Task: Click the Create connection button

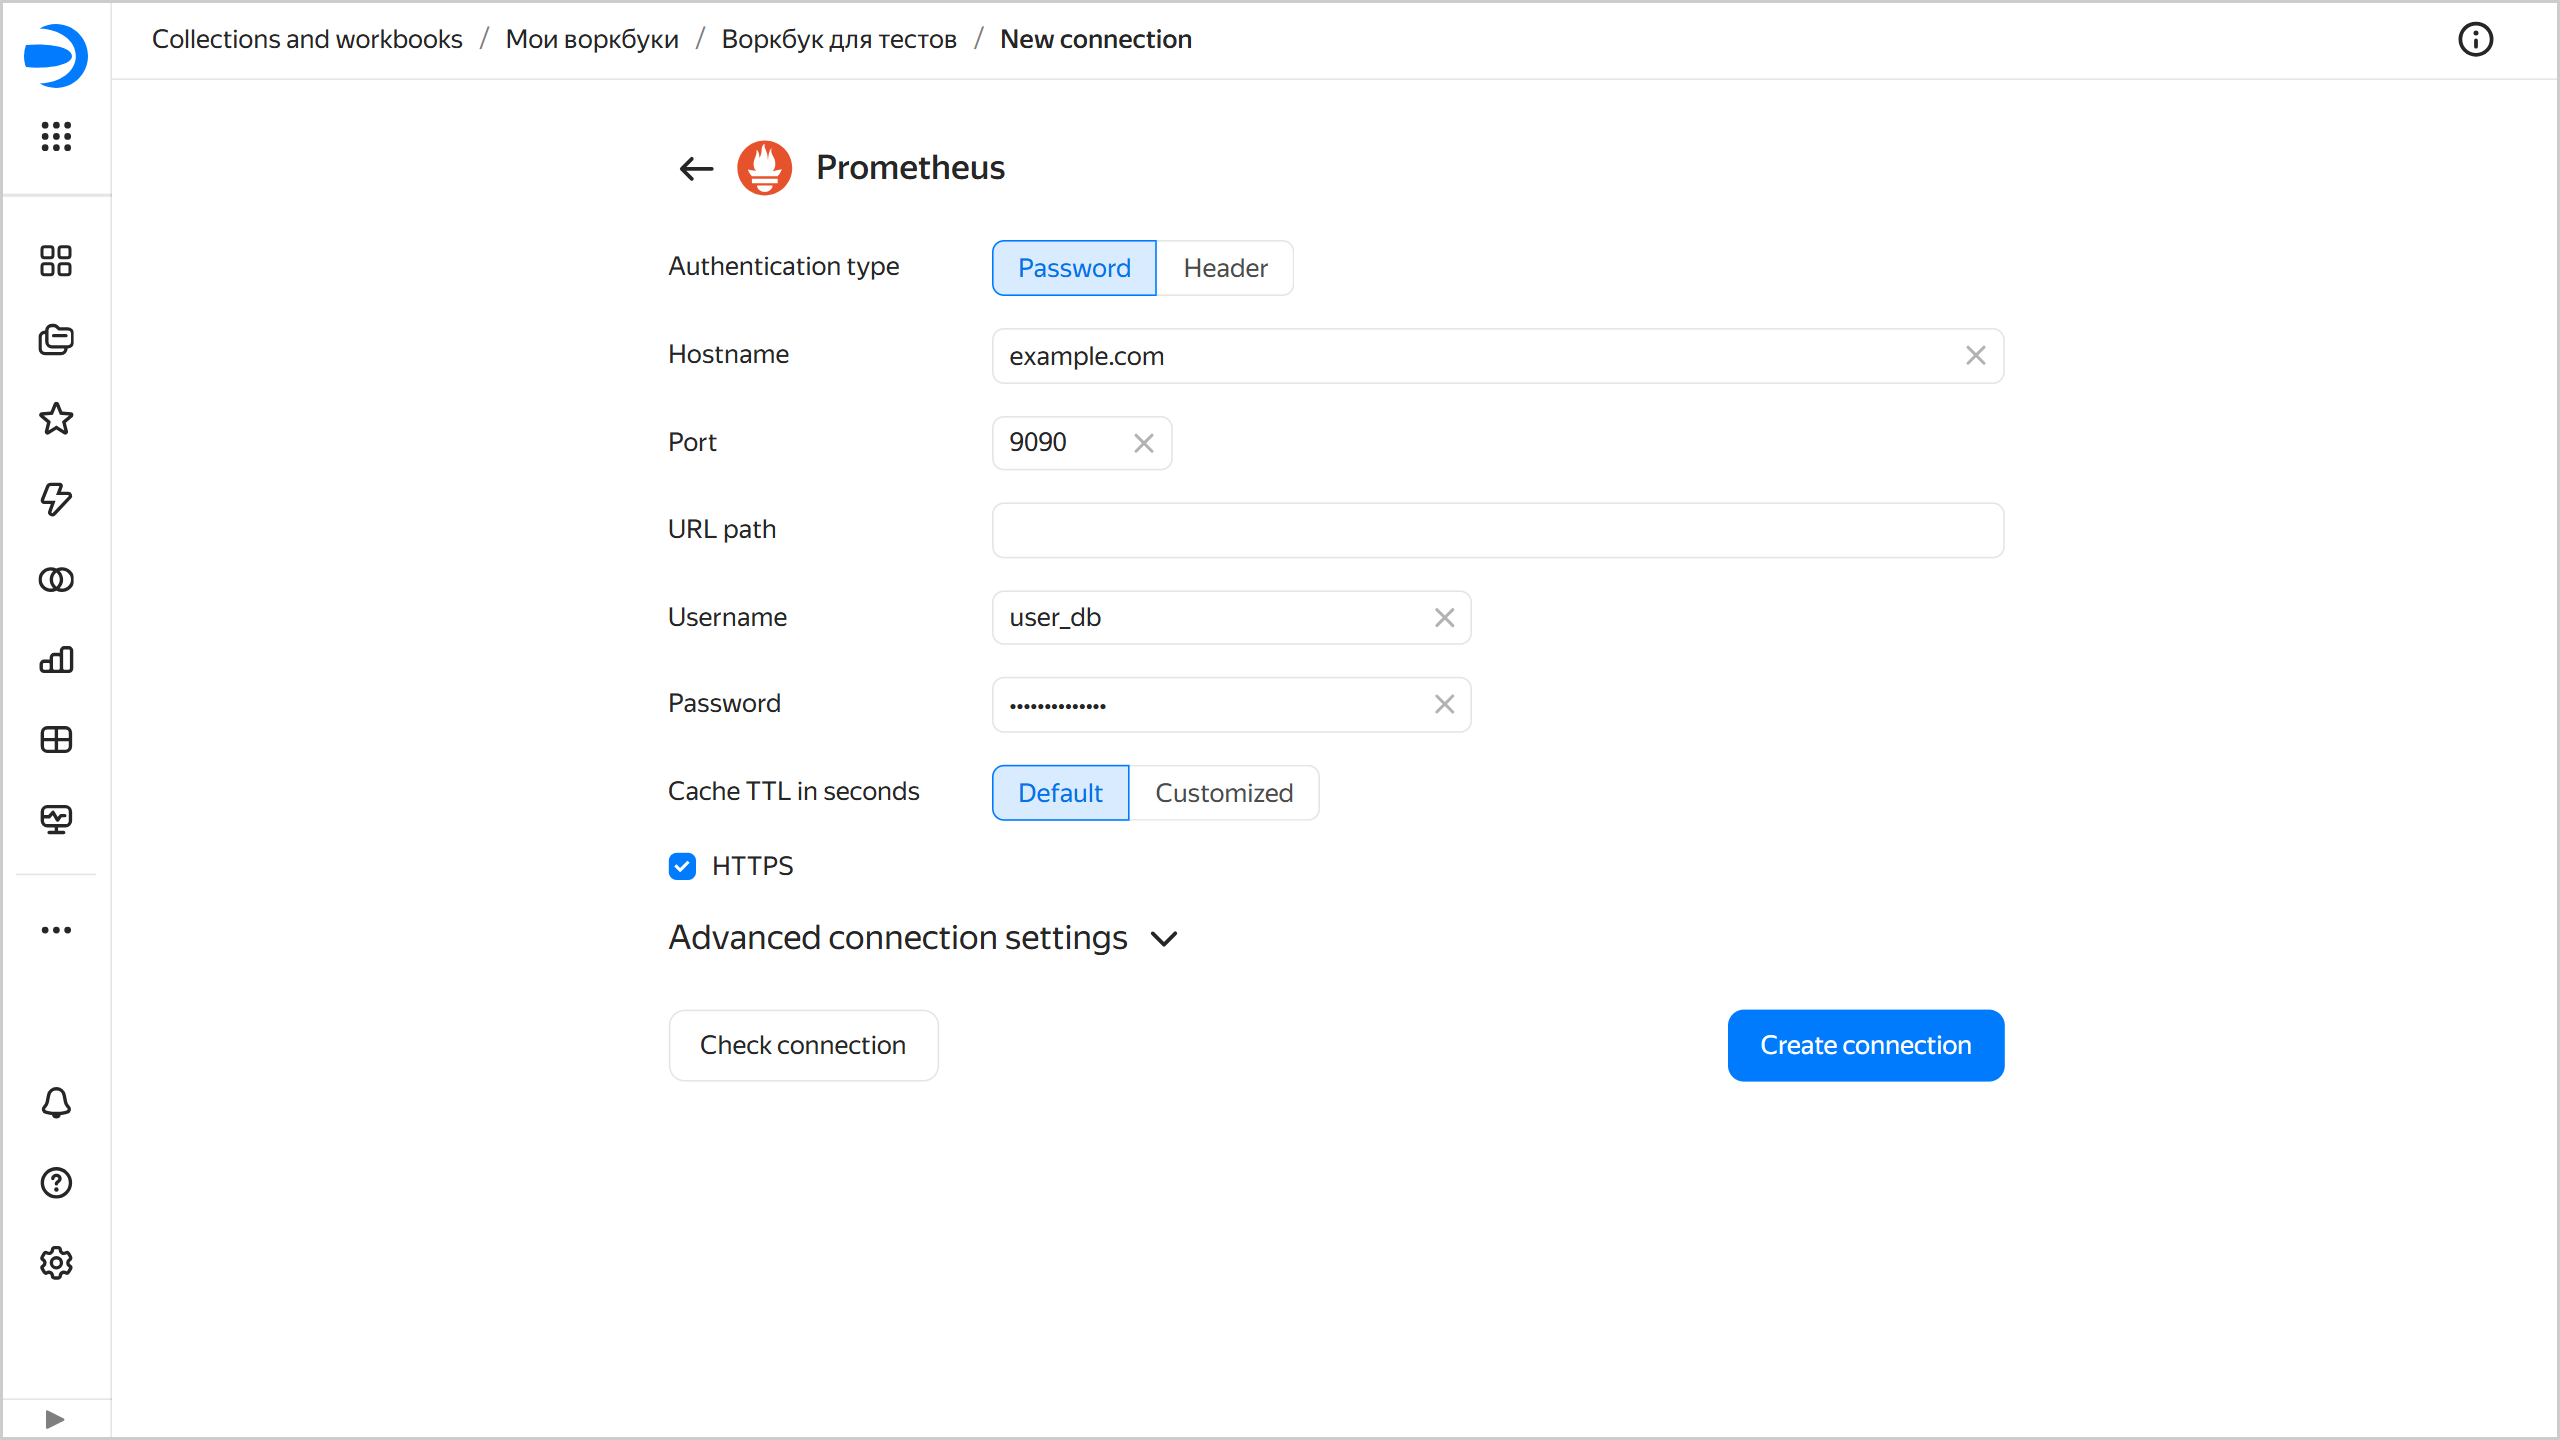Action: pyautogui.click(x=1865, y=1045)
